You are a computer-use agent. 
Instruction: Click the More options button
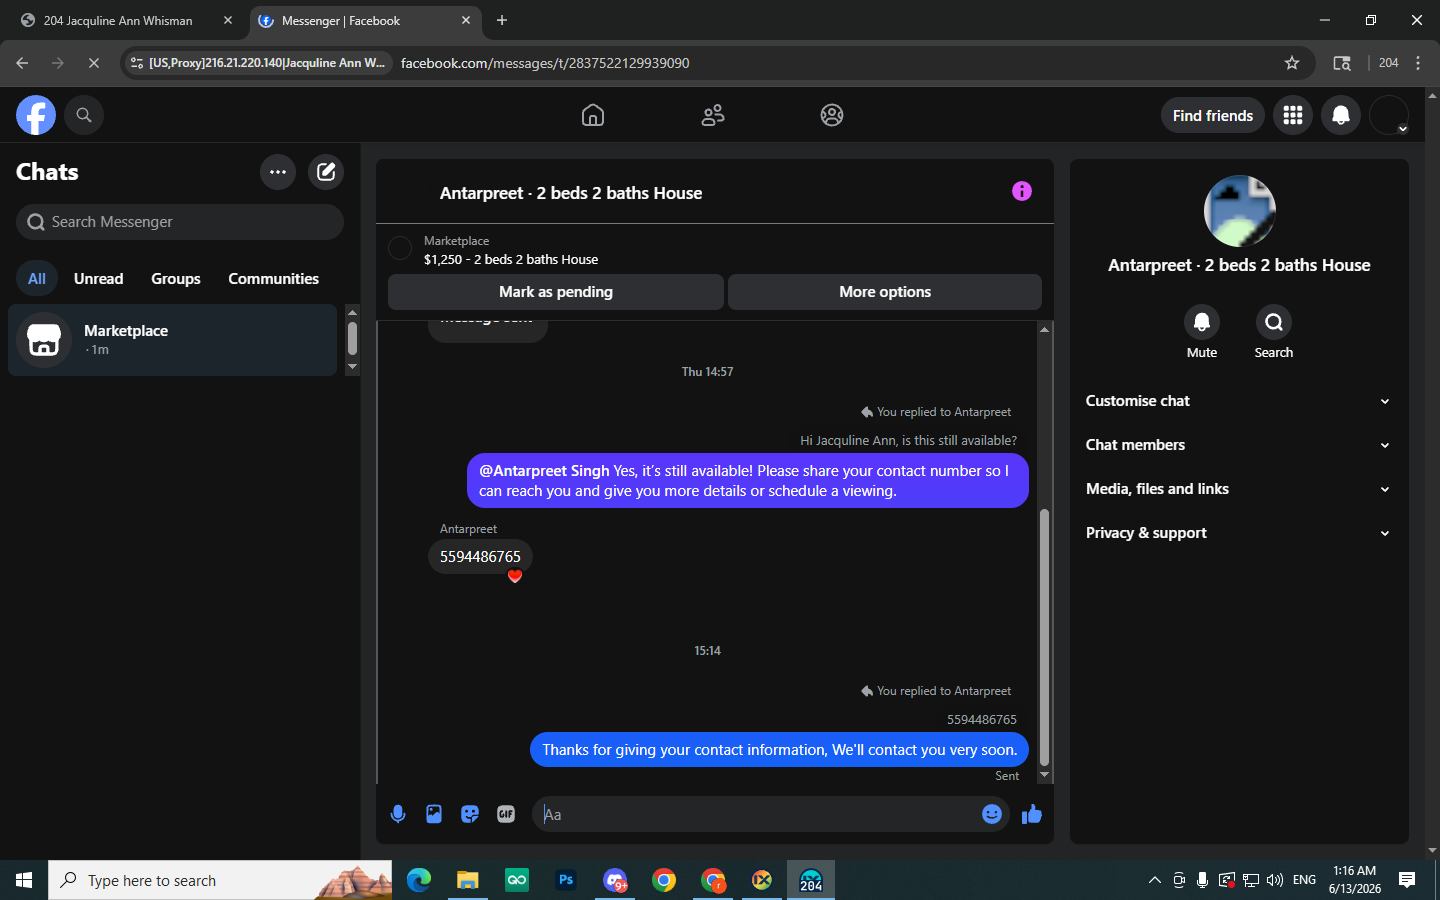click(x=885, y=292)
